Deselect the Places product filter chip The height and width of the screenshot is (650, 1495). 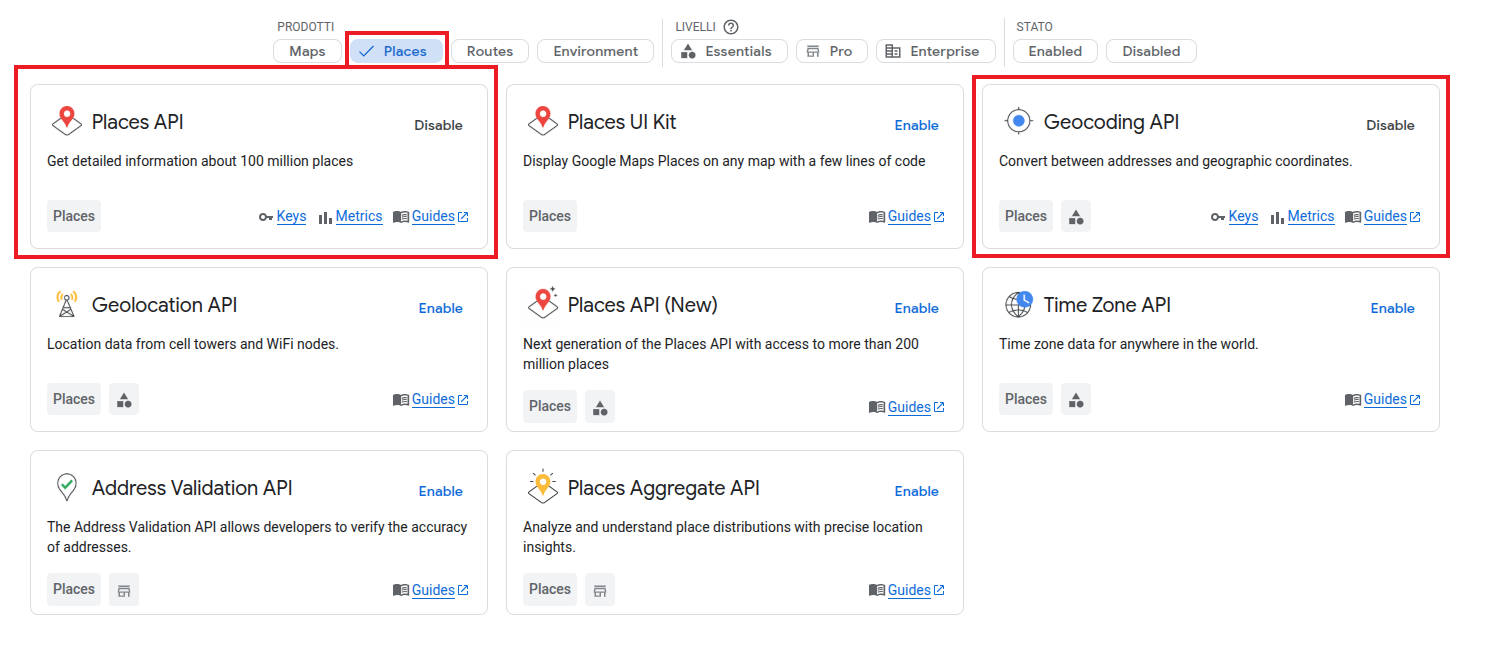(x=396, y=51)
